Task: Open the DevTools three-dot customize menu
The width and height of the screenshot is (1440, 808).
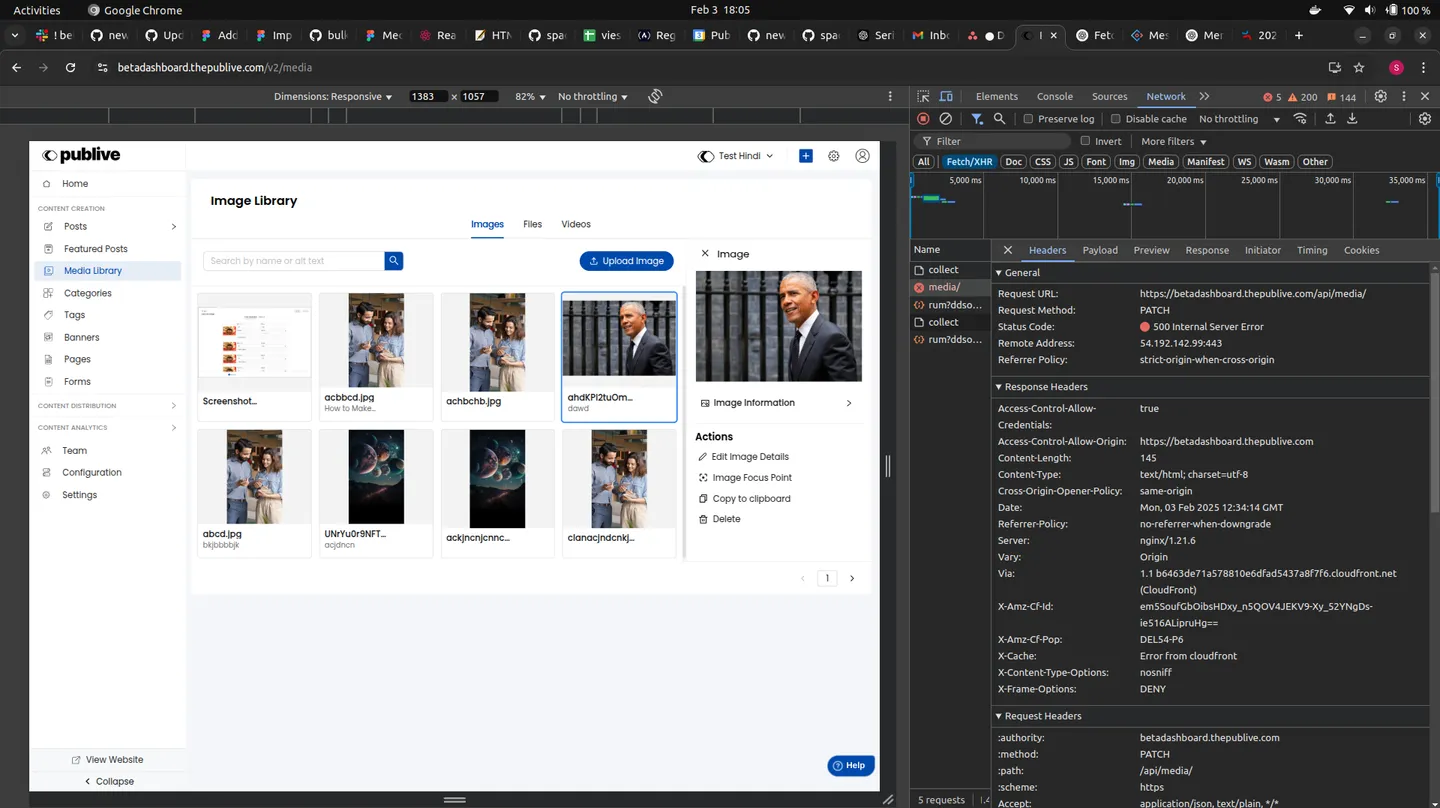Action: pos(1404,97)
